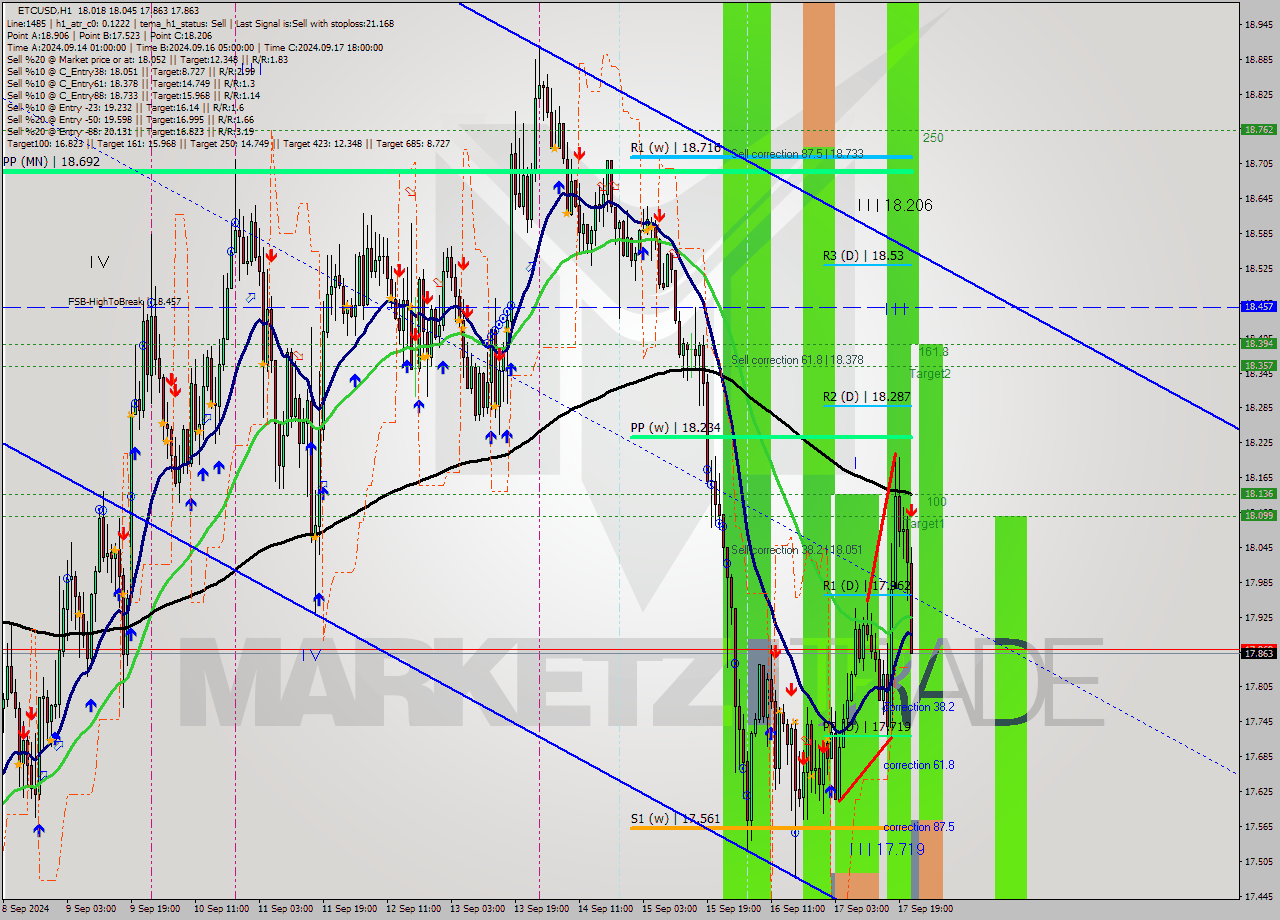Click the blue 'correction 61.8' label

click(918, 765)
